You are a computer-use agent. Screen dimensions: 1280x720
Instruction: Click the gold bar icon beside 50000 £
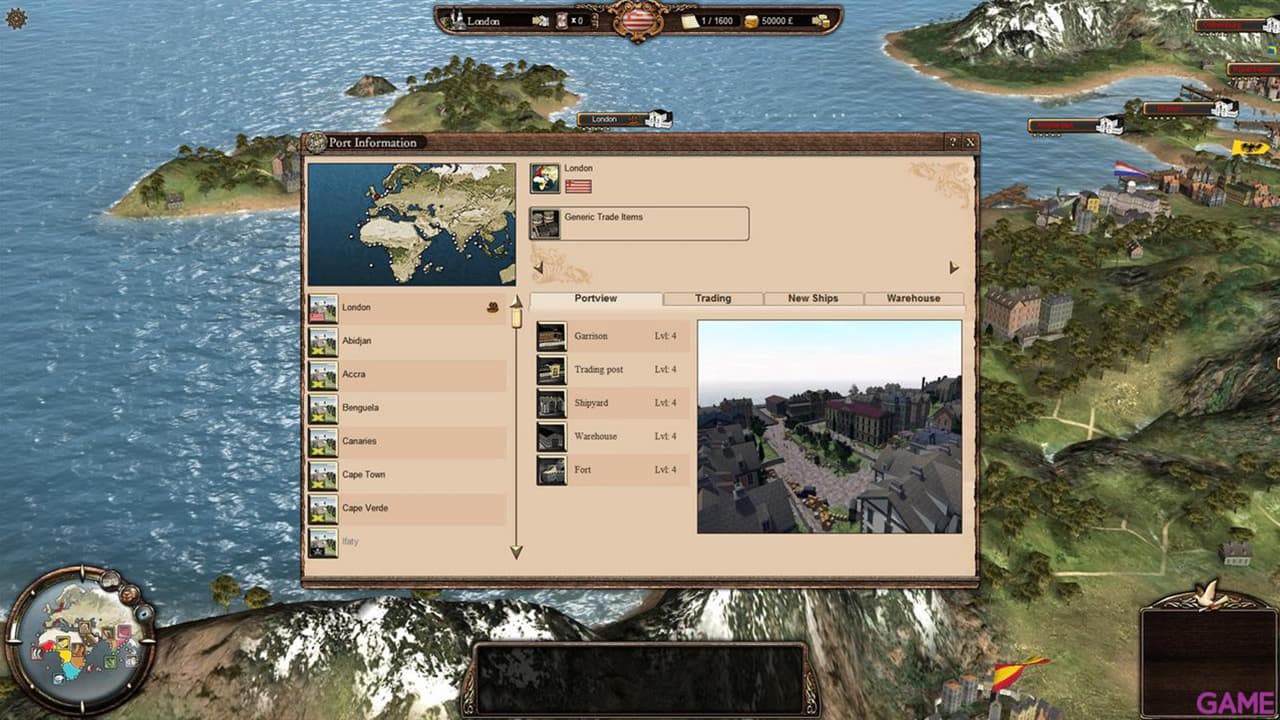(751, 21)
